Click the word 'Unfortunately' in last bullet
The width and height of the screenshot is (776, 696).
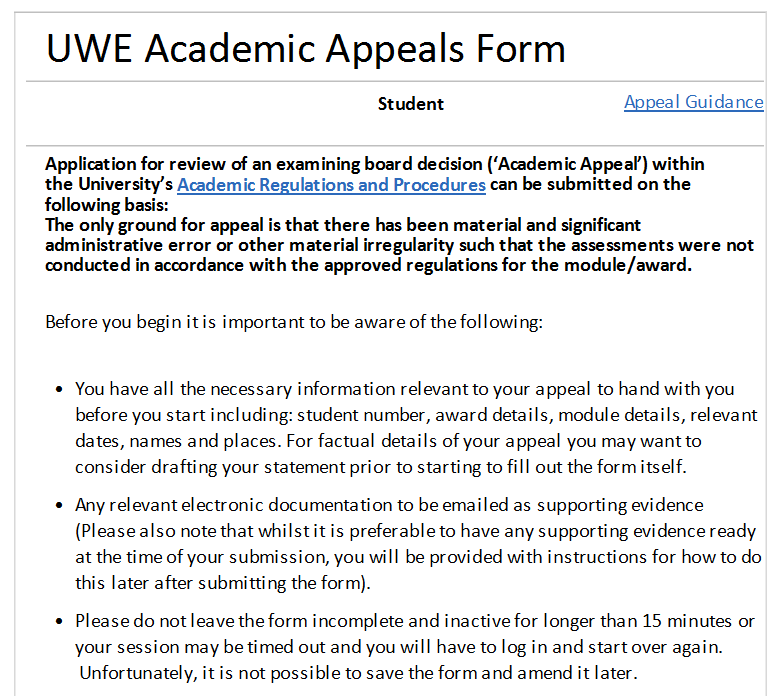coord(129,673)
